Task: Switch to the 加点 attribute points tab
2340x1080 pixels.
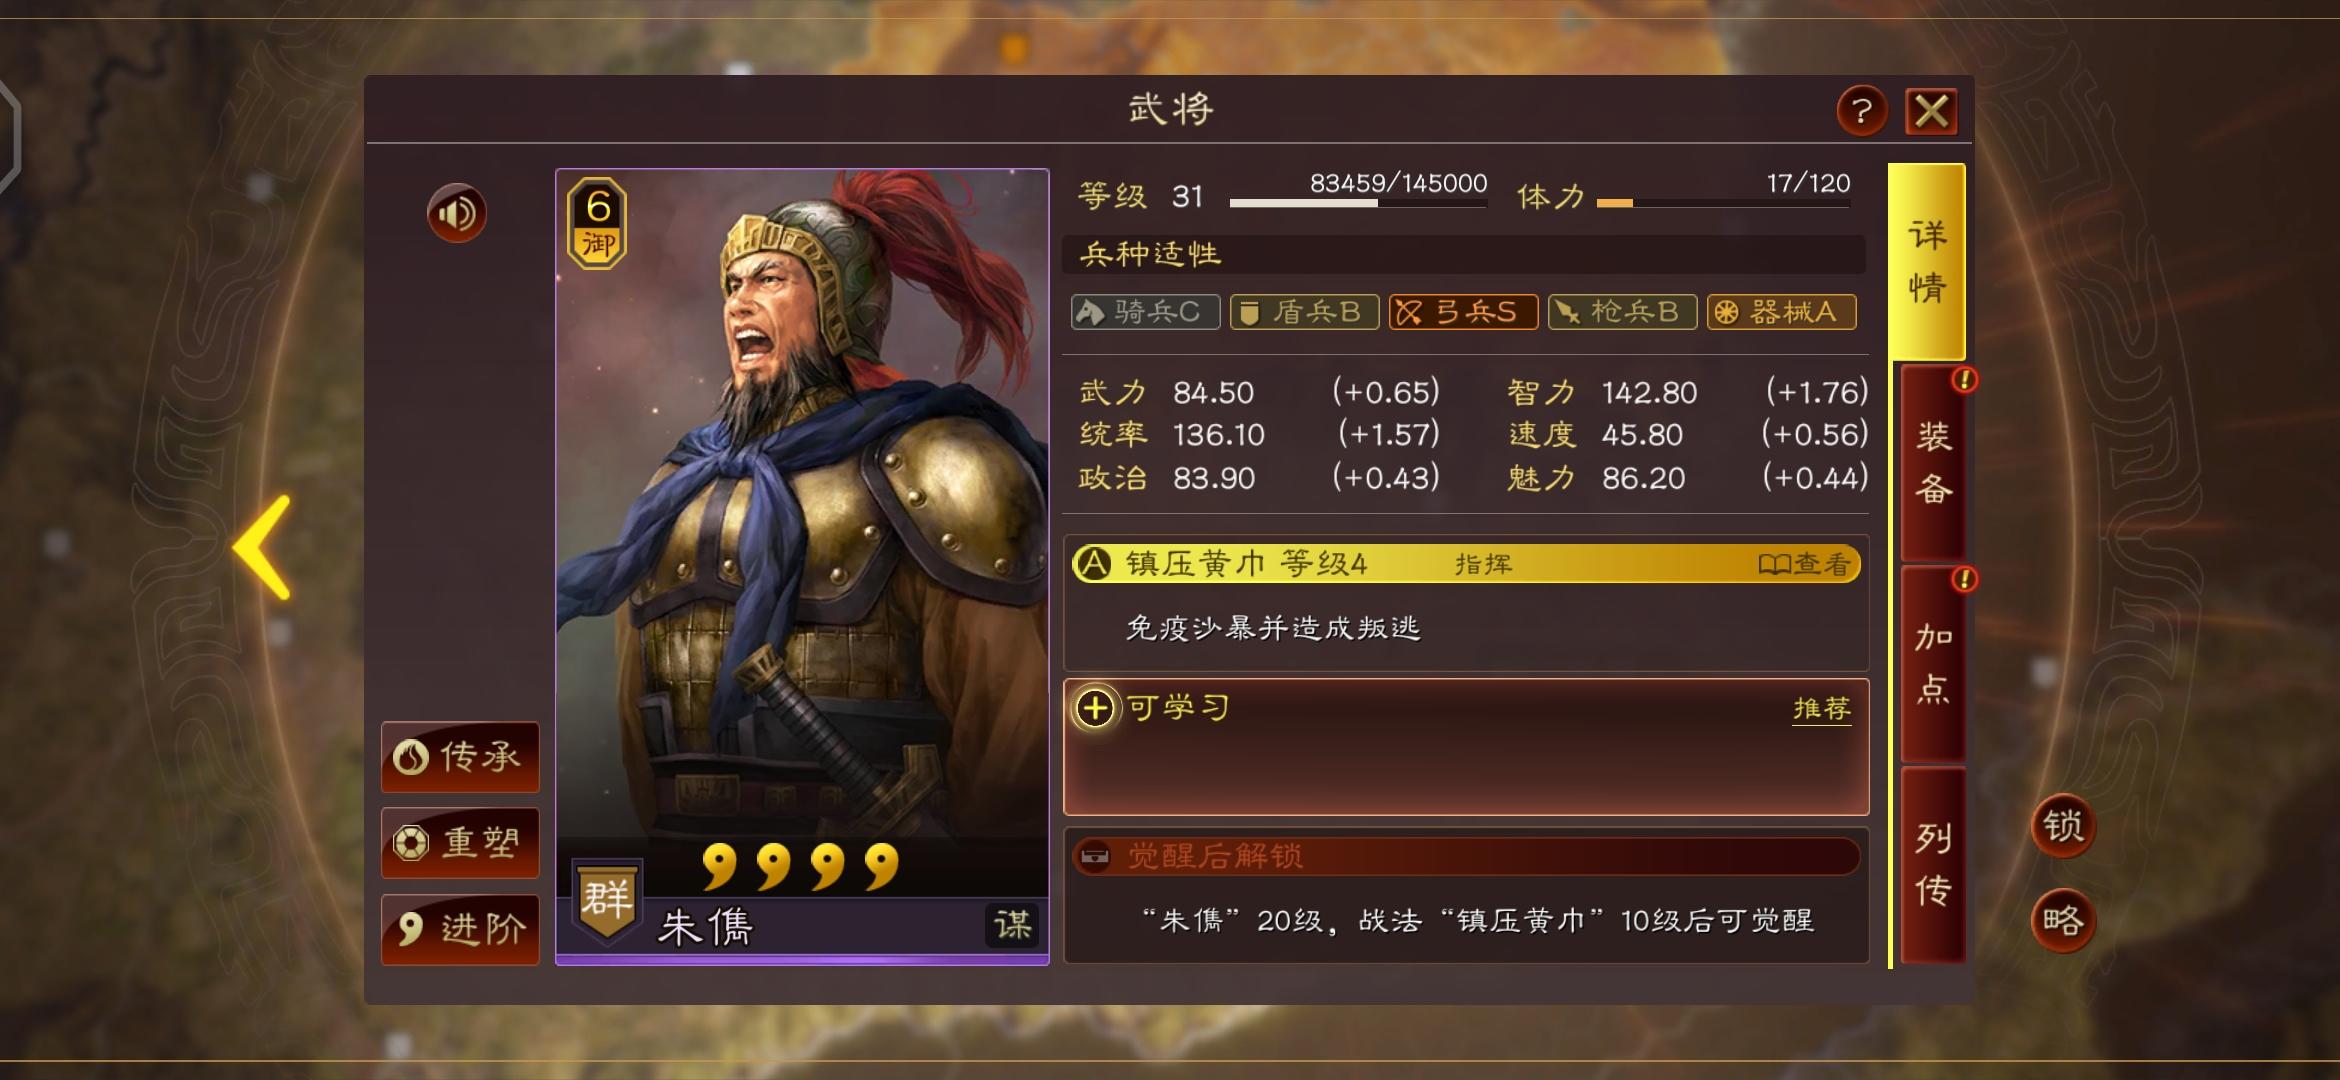Action: [1932, 663]
